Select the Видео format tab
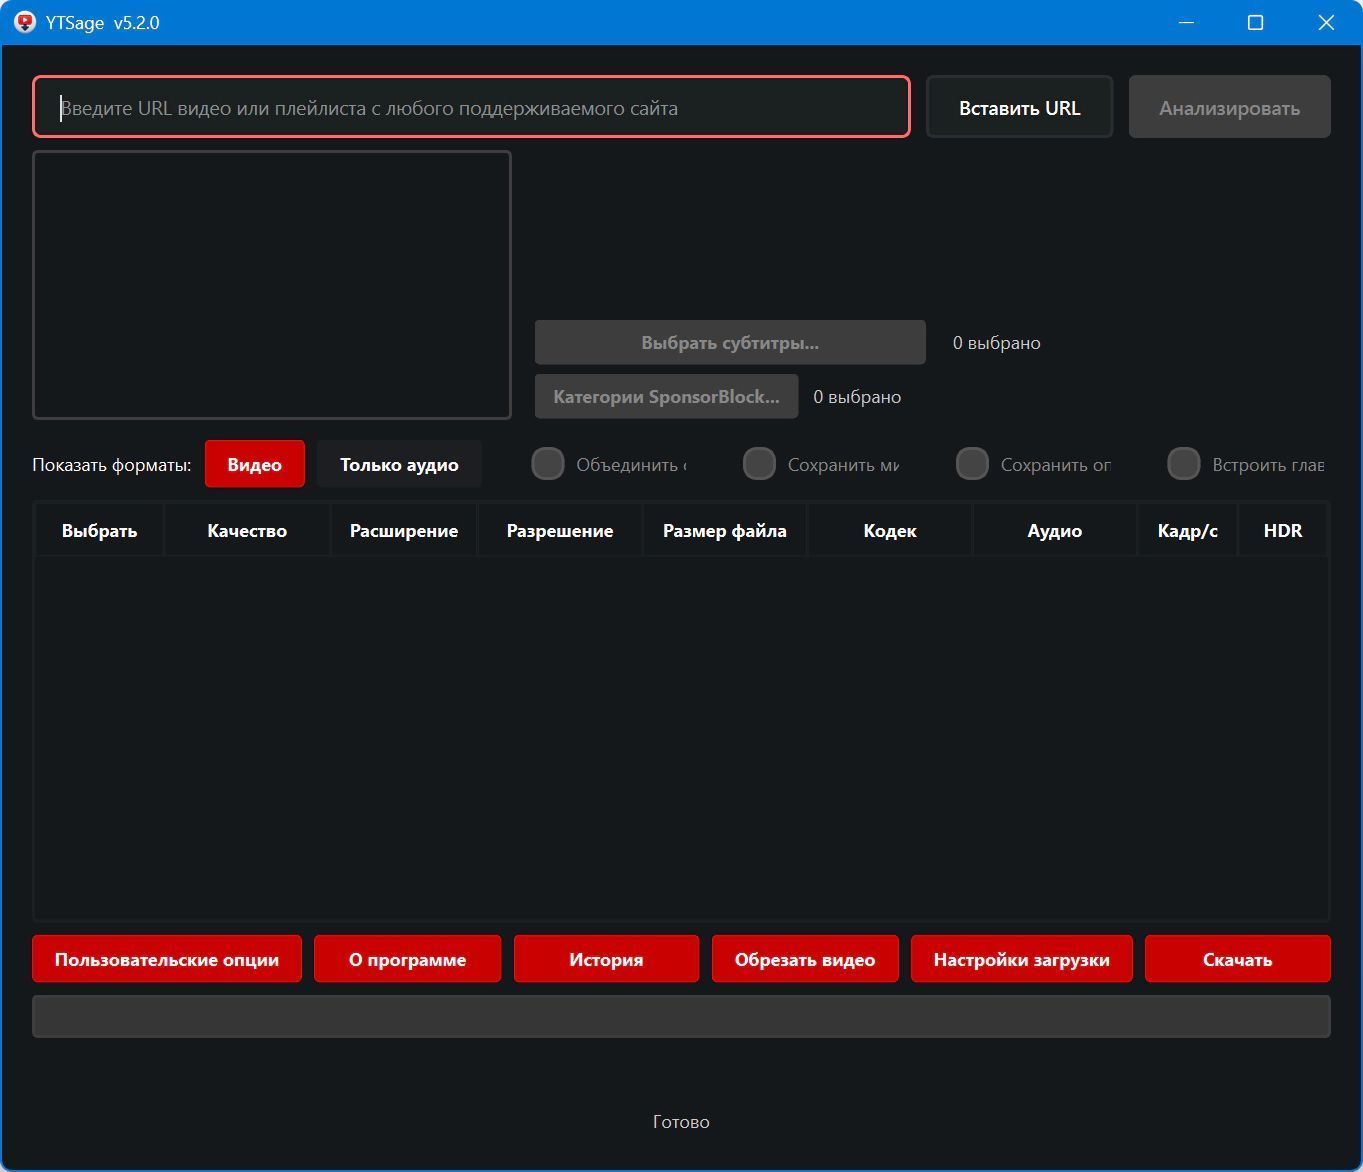Viewport: 1363px width, 1172px height. [x=255, y=464]
